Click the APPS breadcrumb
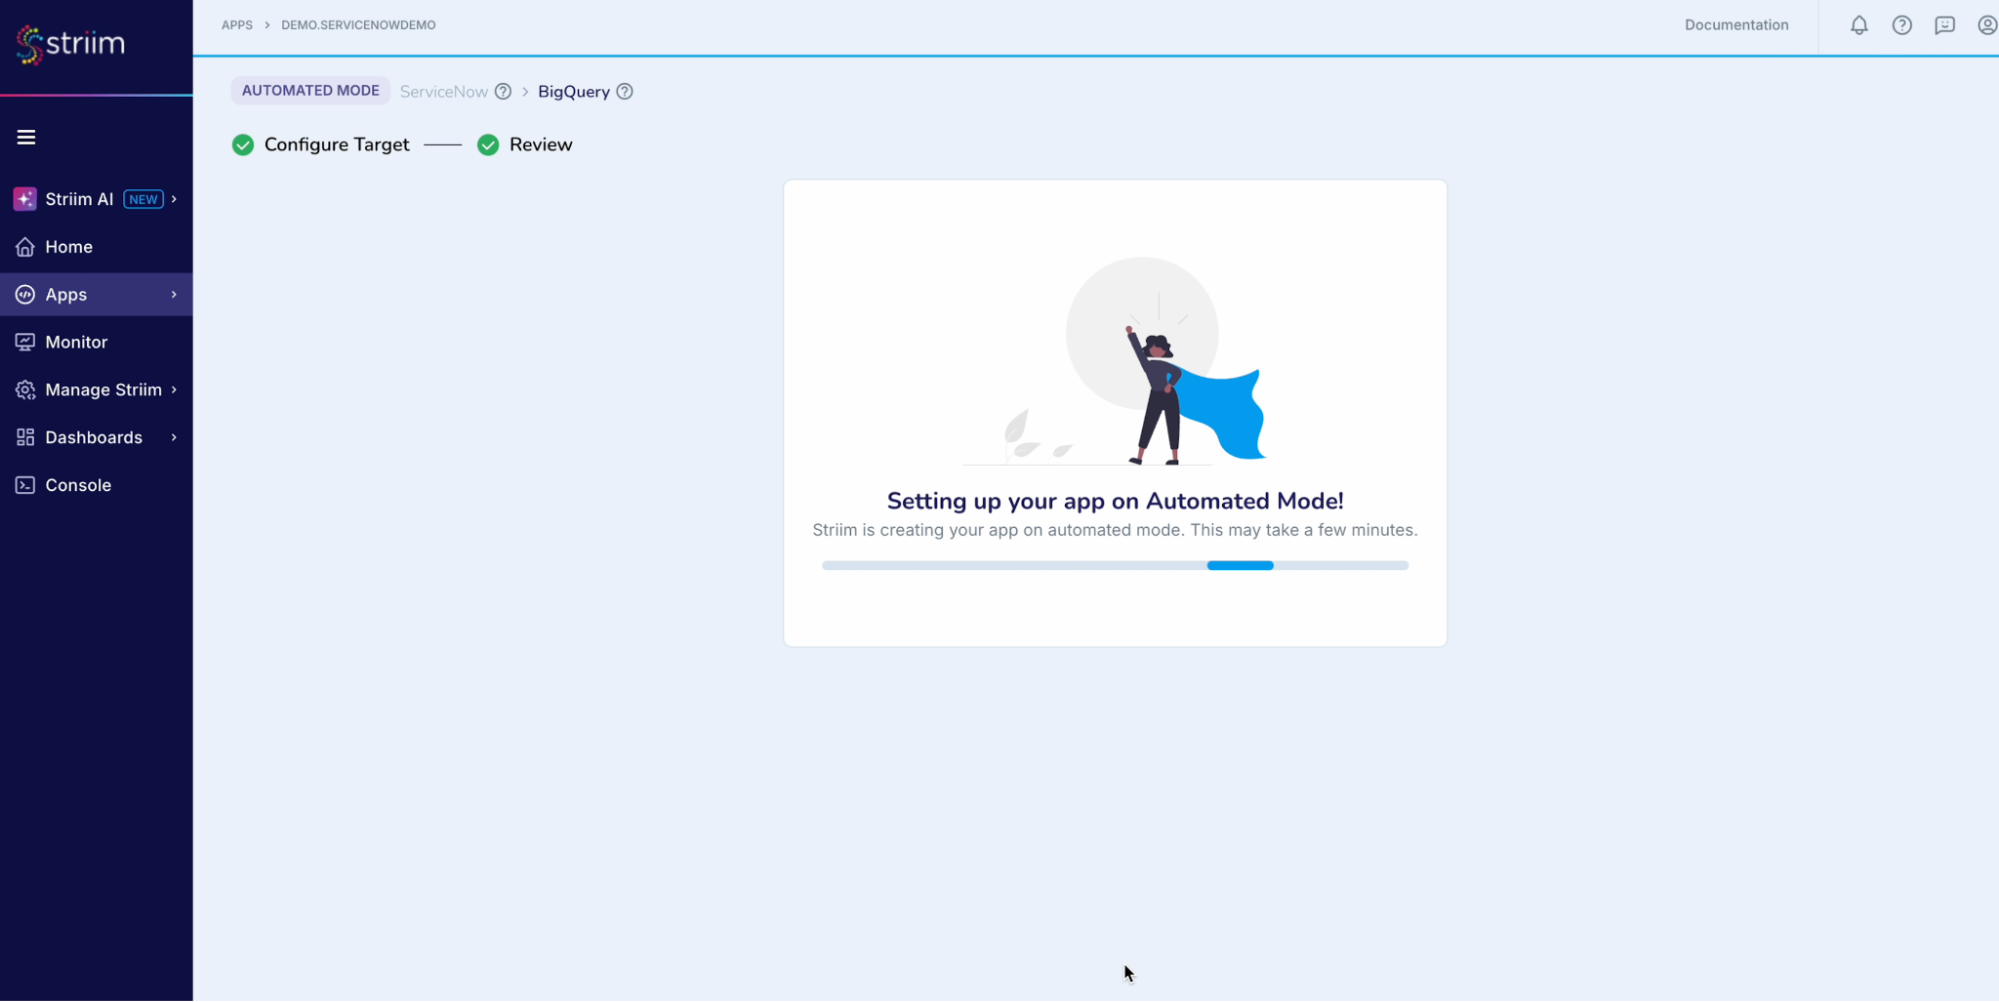The width and height of the screenshot is (1999, 1002). coord(237,25)
